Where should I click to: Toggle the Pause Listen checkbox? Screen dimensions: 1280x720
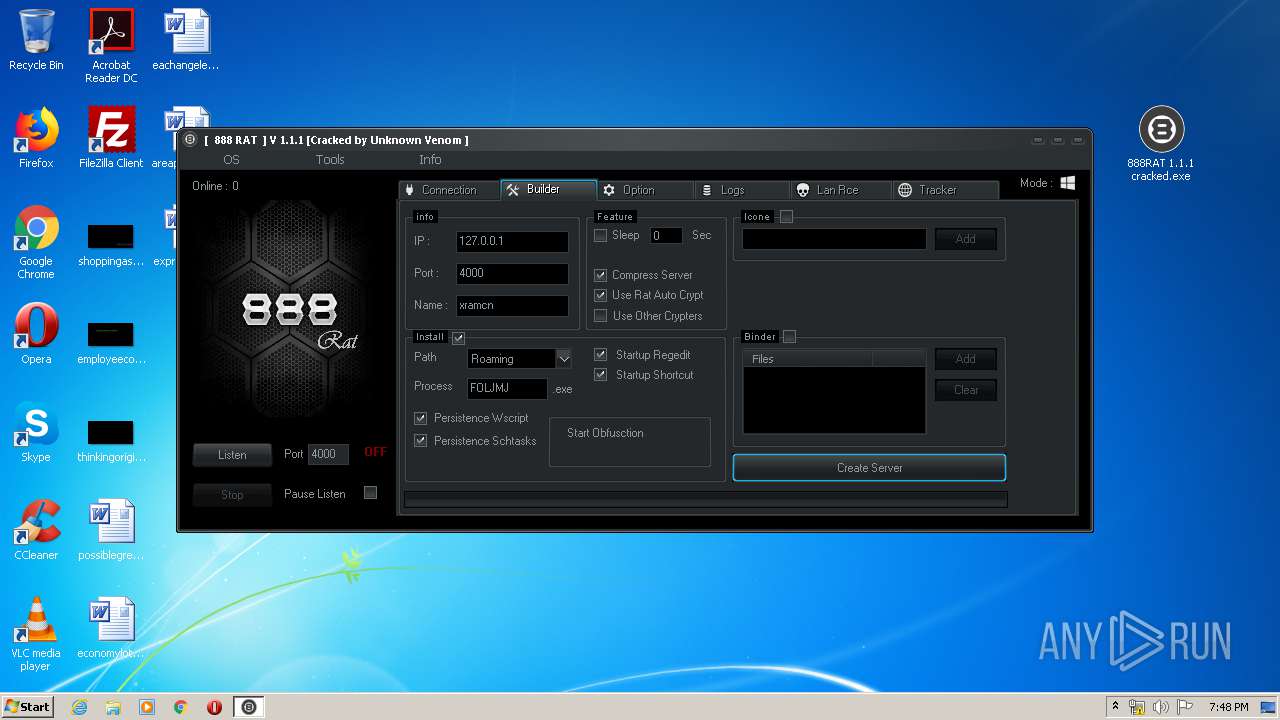point(370,493)
